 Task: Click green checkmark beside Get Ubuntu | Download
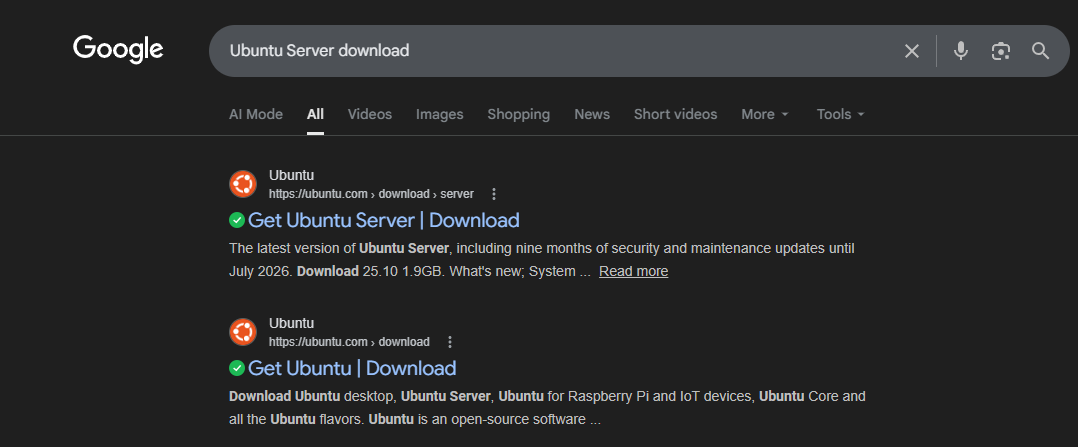tap(236, 368)
